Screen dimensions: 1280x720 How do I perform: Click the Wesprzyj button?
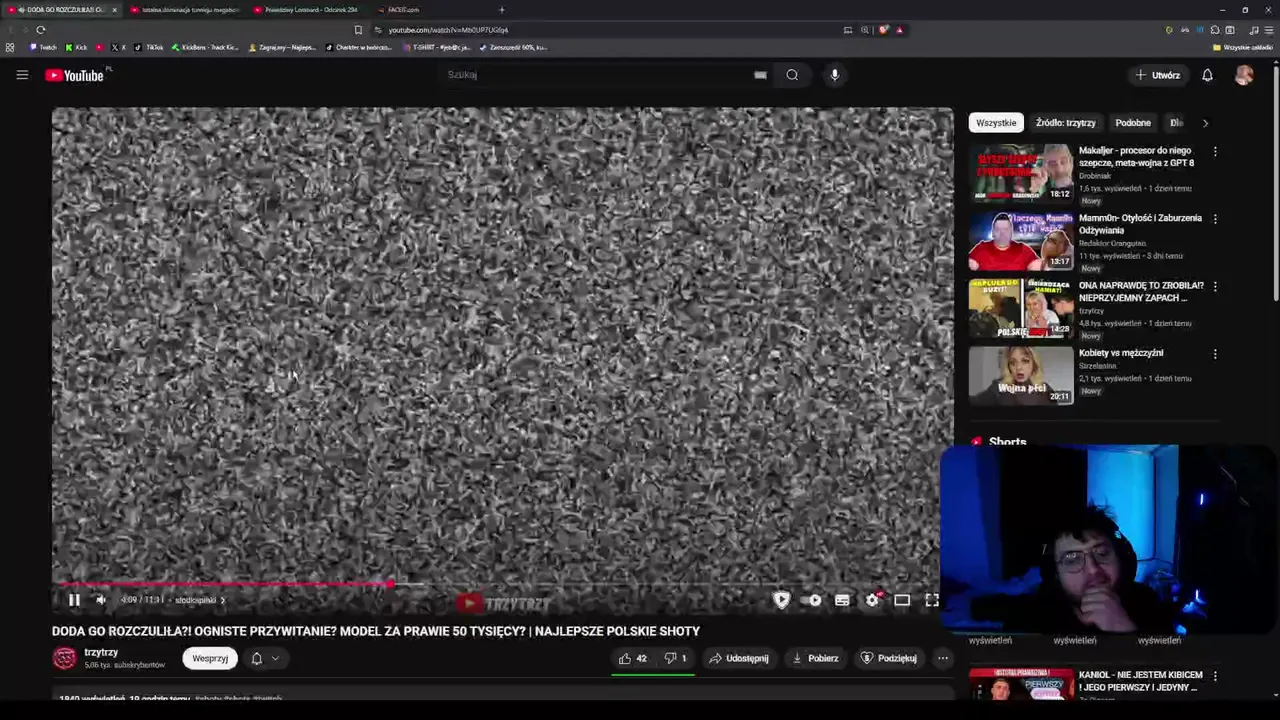coord(210,658)
